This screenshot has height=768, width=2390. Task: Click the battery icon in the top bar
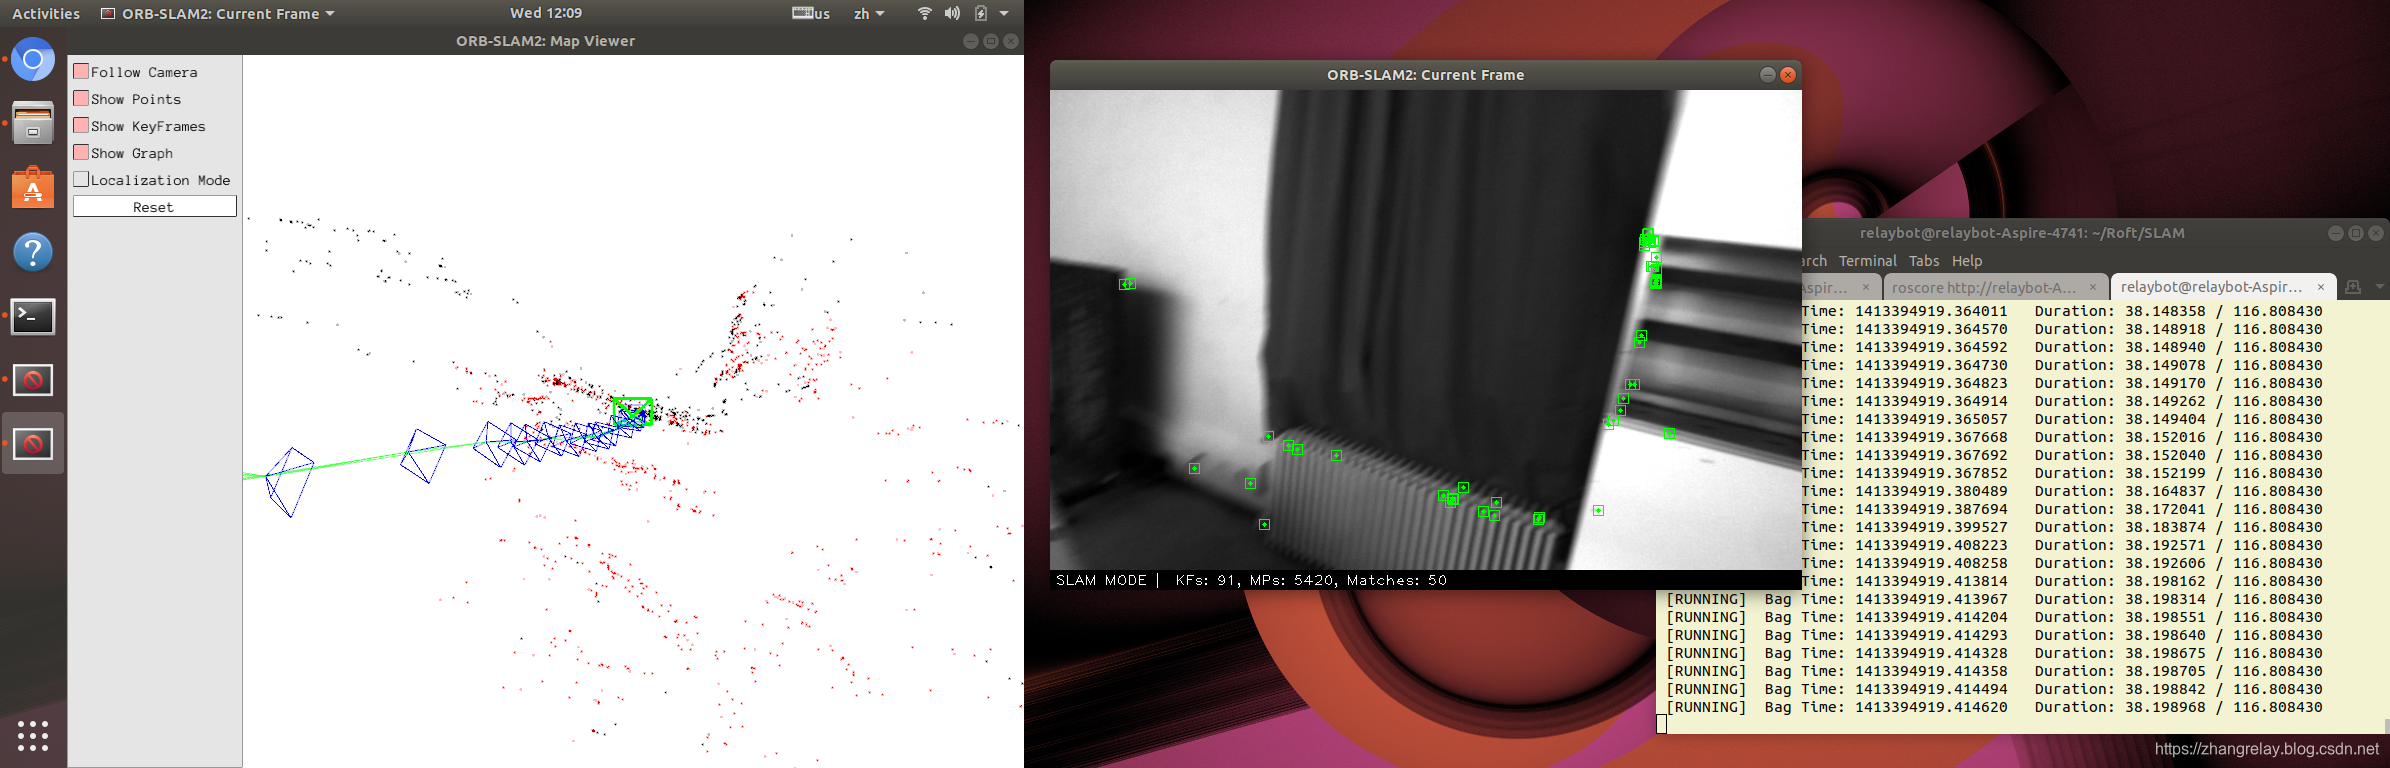981,13
